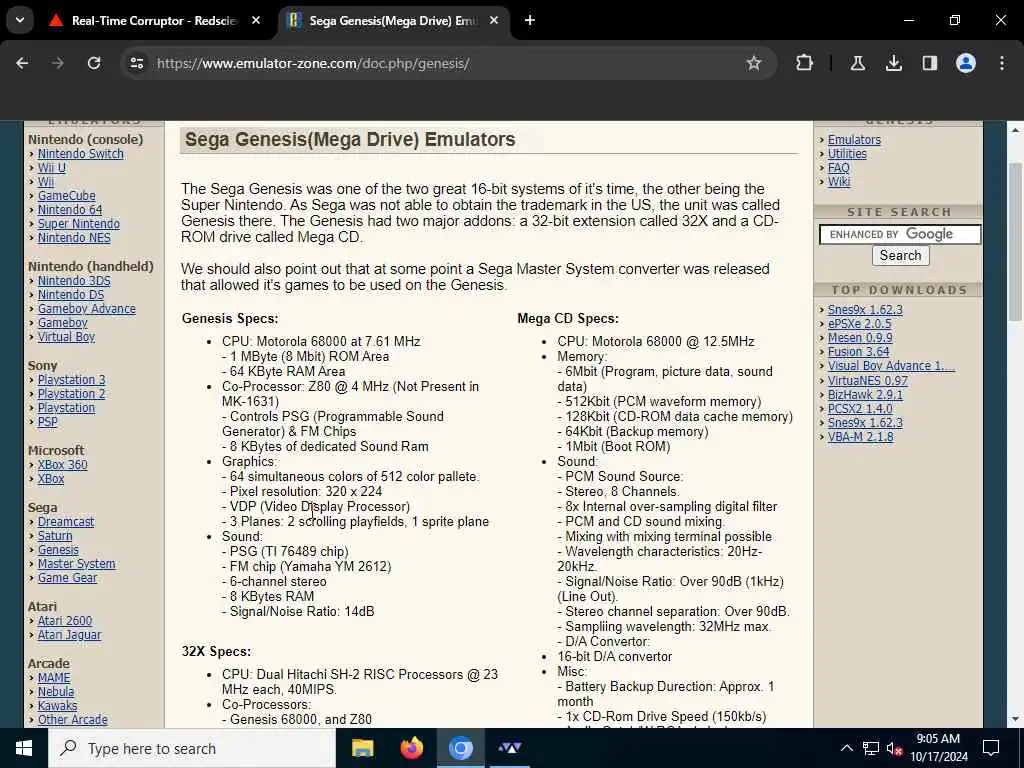Open the browser extensions puzzle icon
Viewport: 1024px width, 768px height.
coord(804,63)
